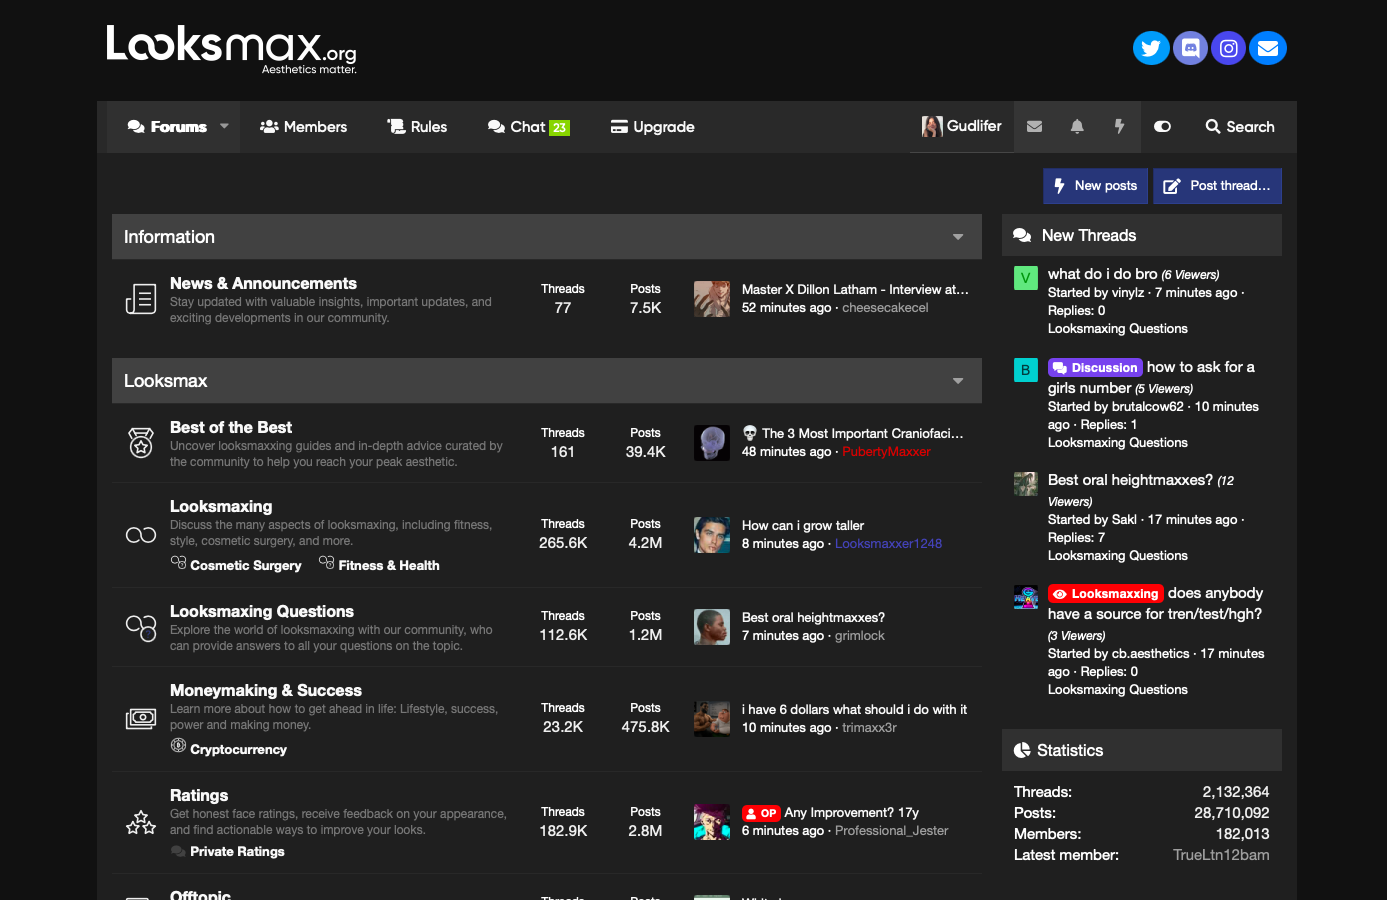Viewport: 1387px width, 900px height.
Task: Open the Private Ratings subforum link
Action: [x=237, y=851]
